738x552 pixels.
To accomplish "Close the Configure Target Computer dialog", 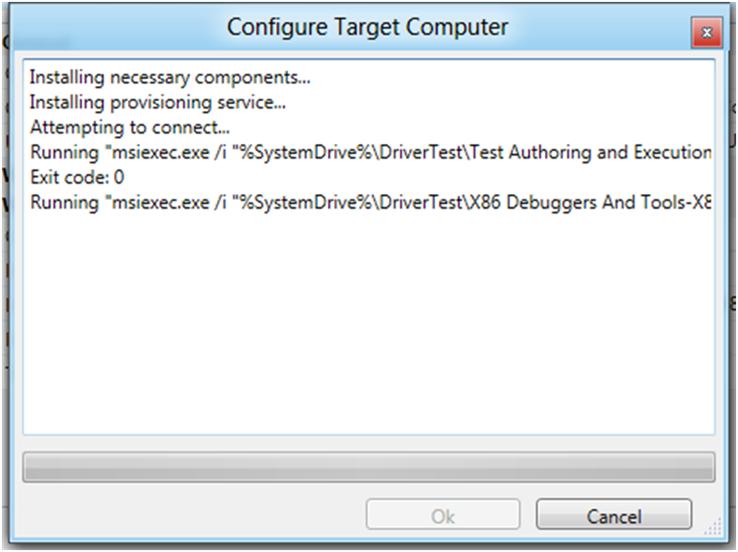I will [x=706, y=32].
